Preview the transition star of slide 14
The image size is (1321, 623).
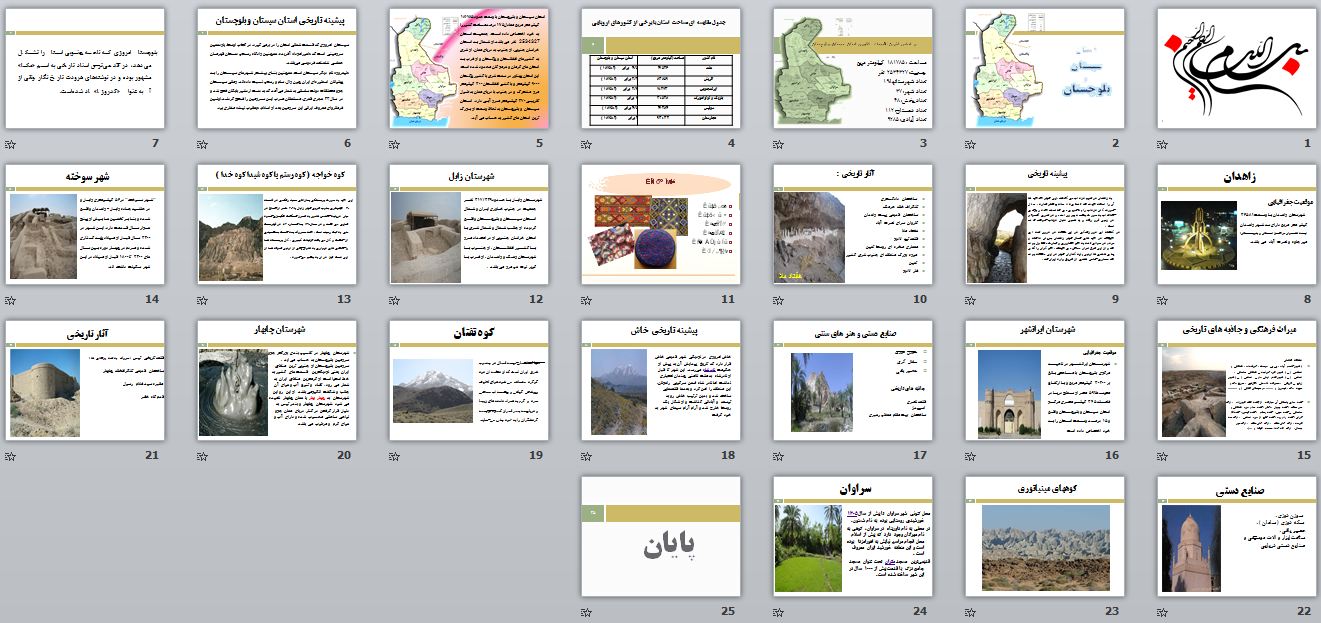click(10, 301)
